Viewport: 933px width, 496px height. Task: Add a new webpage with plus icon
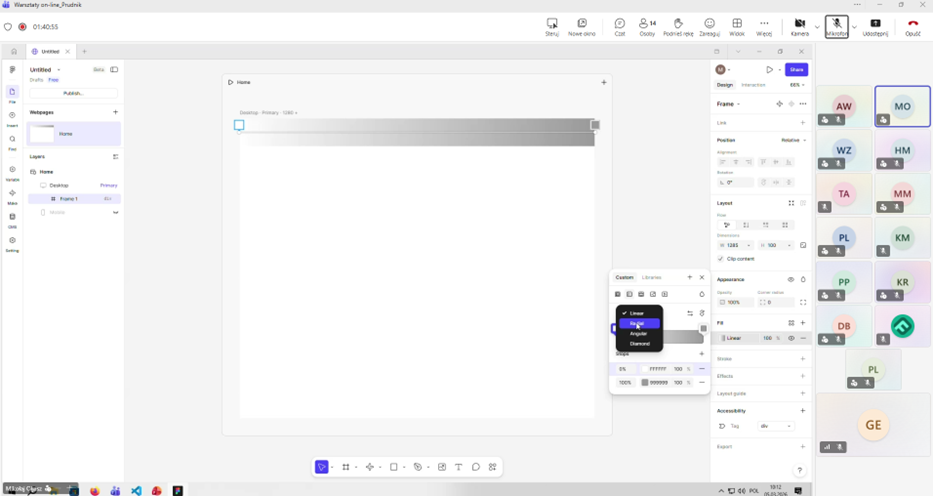pyautogui.click(x=115, y=112)
